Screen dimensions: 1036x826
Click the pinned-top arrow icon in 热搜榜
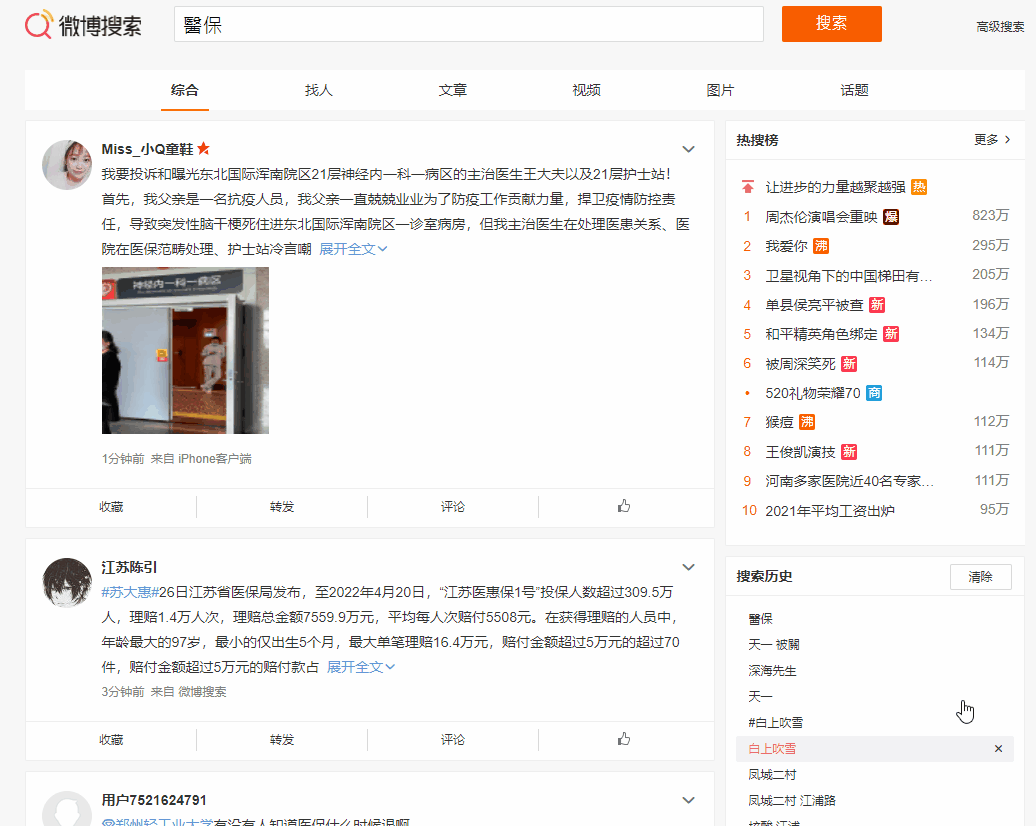click(x=747, y=187)
